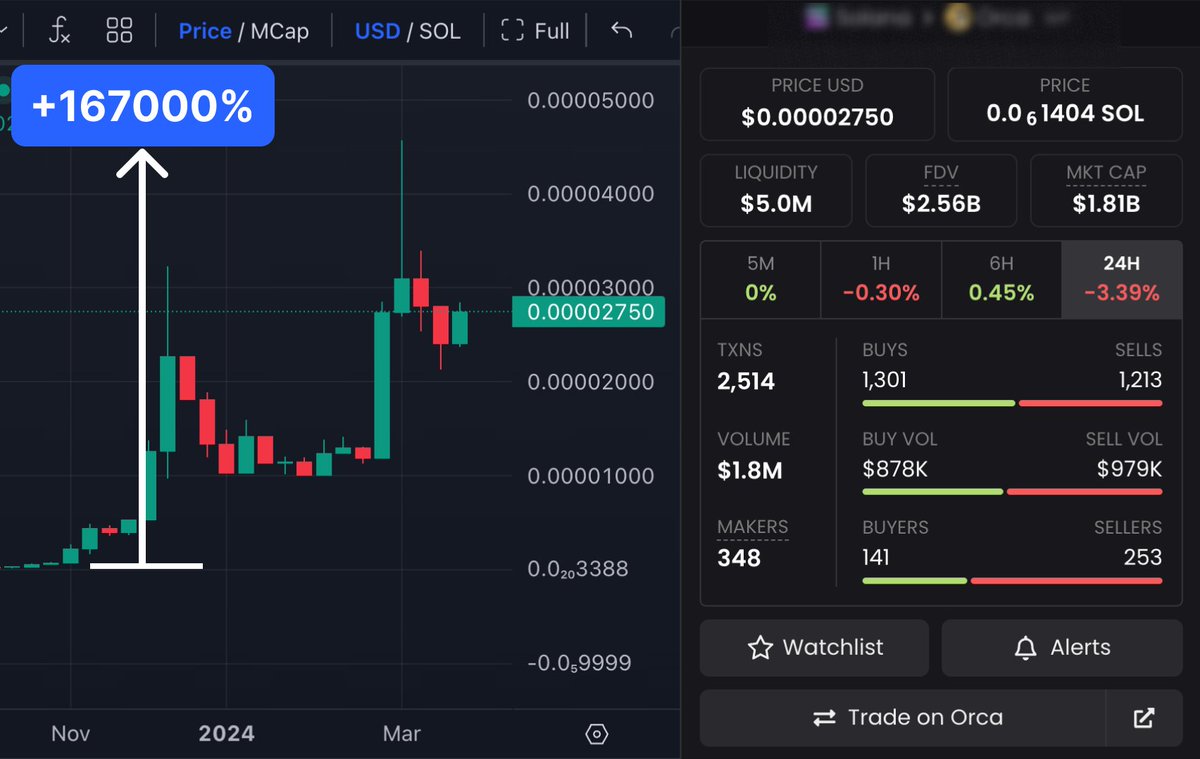The width and height of the screenshot is (1200, 759).
Task: Click the 0.00003000 price axis label
Action: (591, 288)
